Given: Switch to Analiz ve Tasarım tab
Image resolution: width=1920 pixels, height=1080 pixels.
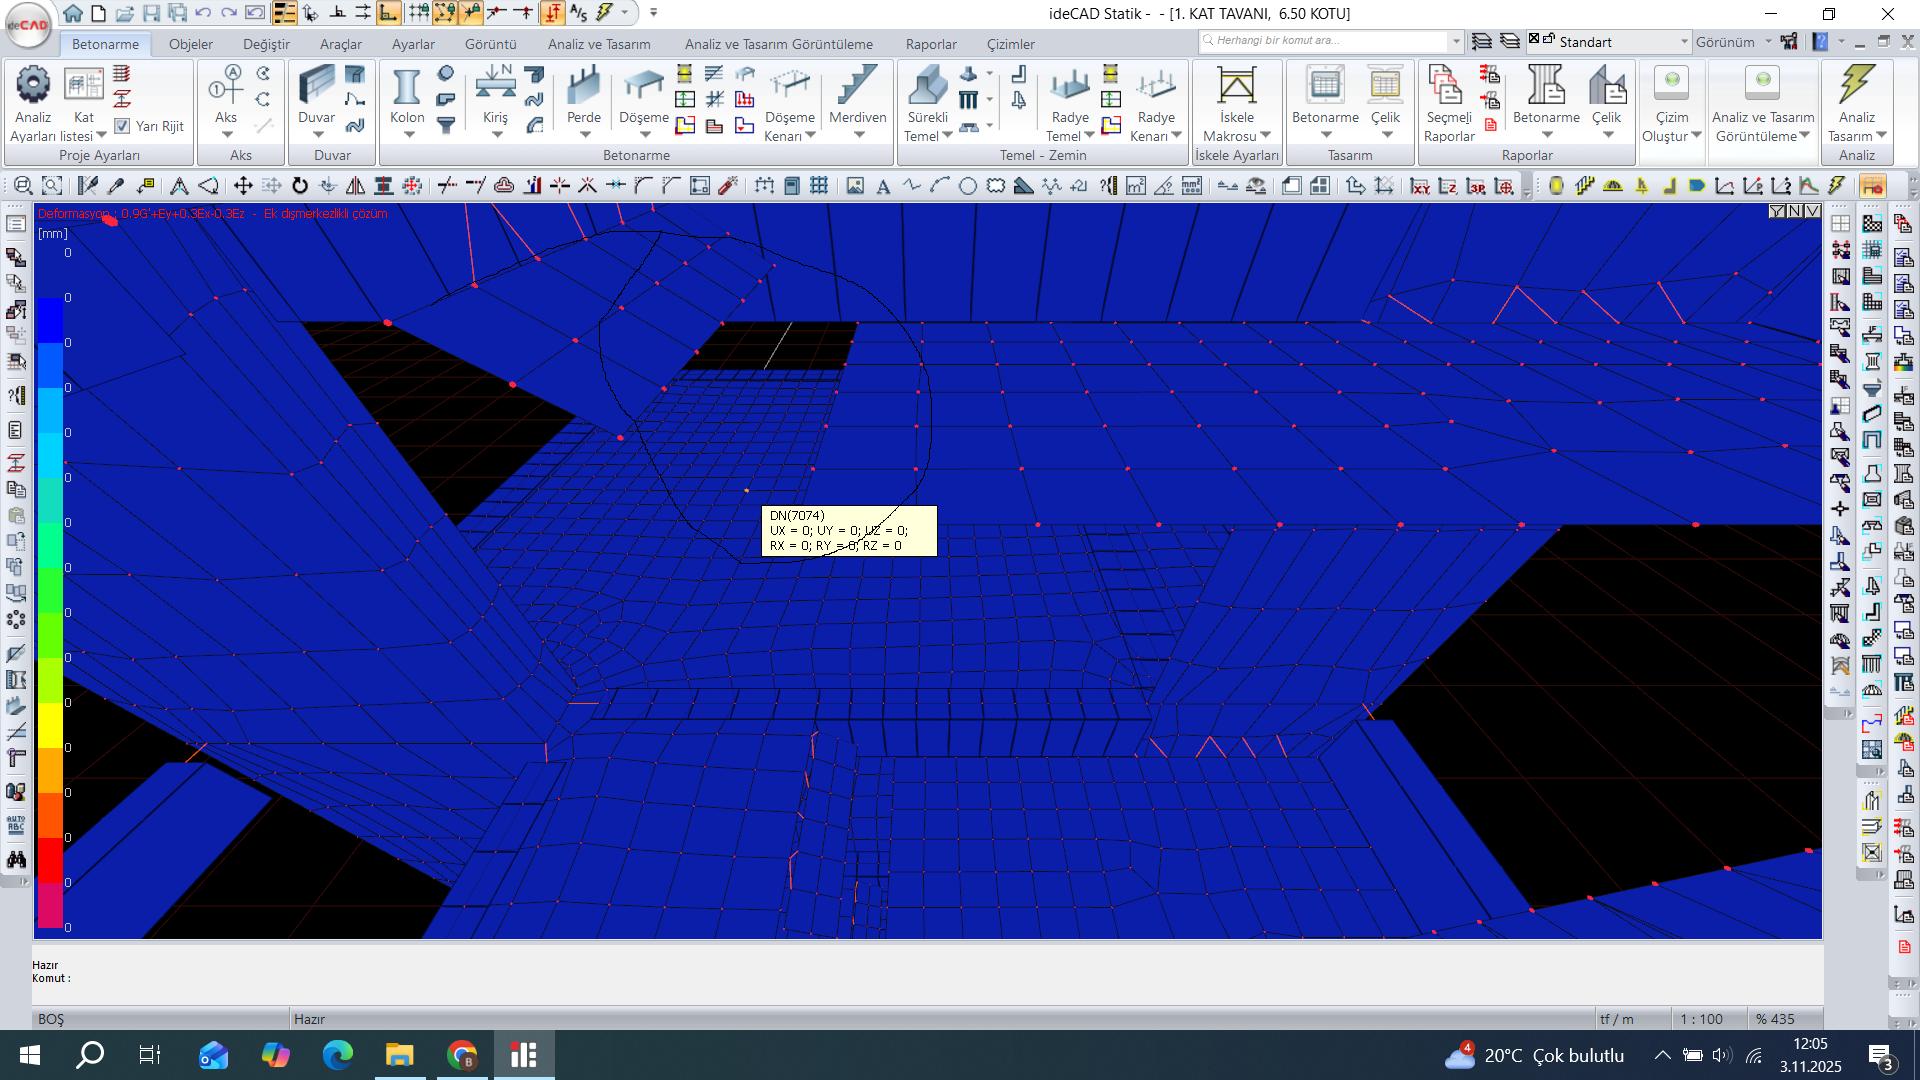Looking at the screenshot, I should [598, 44].
